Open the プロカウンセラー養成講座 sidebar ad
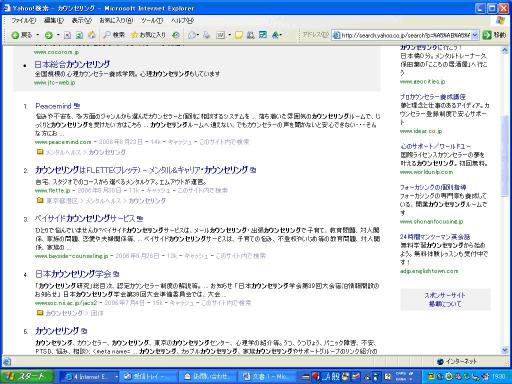Viewport: 512px width, 384px height. click(x=433, y=97)
